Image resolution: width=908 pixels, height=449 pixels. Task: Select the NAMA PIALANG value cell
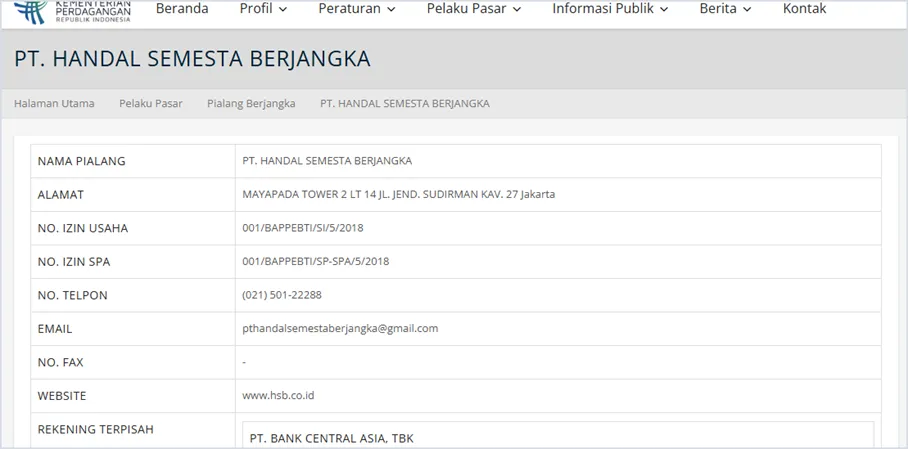point(558,161)
